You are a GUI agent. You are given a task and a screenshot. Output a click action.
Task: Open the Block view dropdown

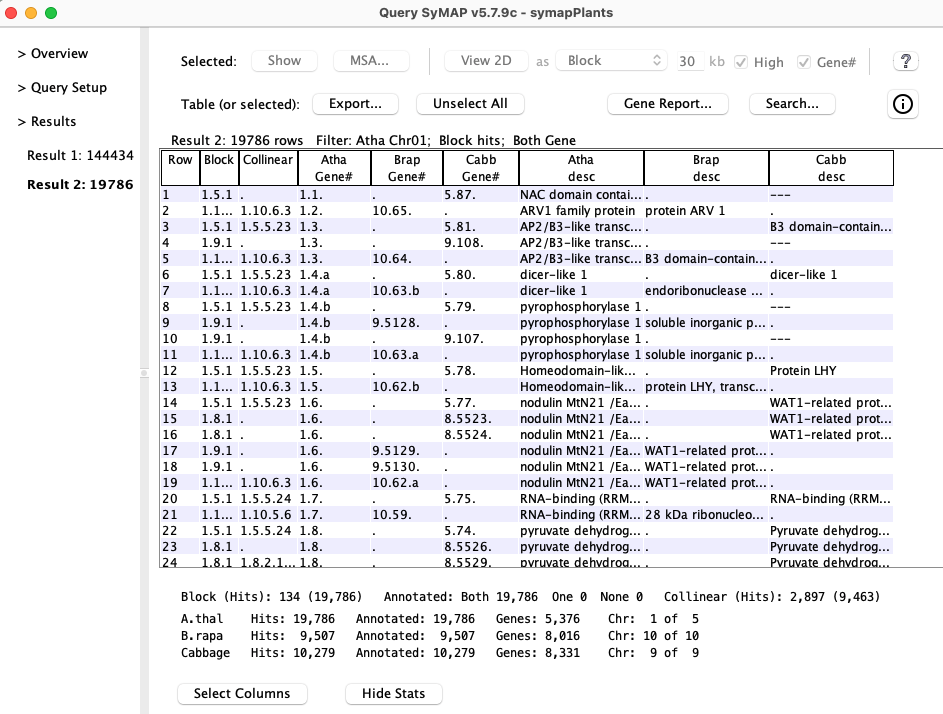610,61
